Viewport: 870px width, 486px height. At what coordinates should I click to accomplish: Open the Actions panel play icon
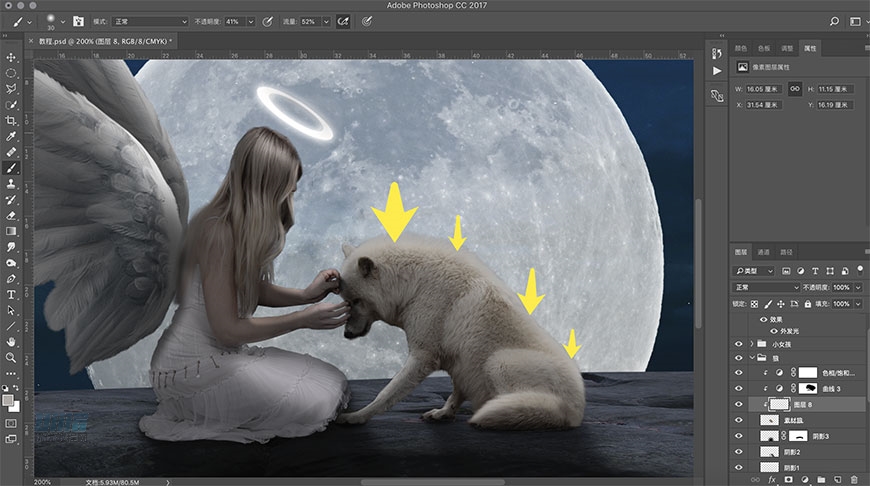coord(717,71)
